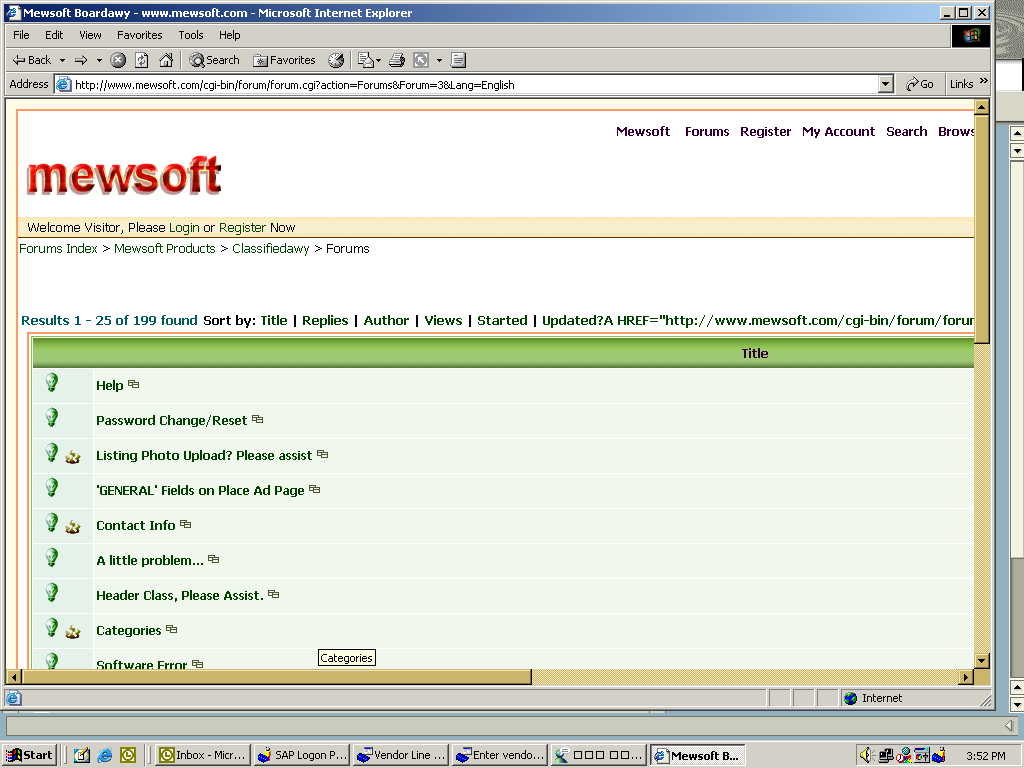The width and height of the screenshot is (1024, 768).
Task: Open My Account in top navigation
Action: (x=839, y=131)
